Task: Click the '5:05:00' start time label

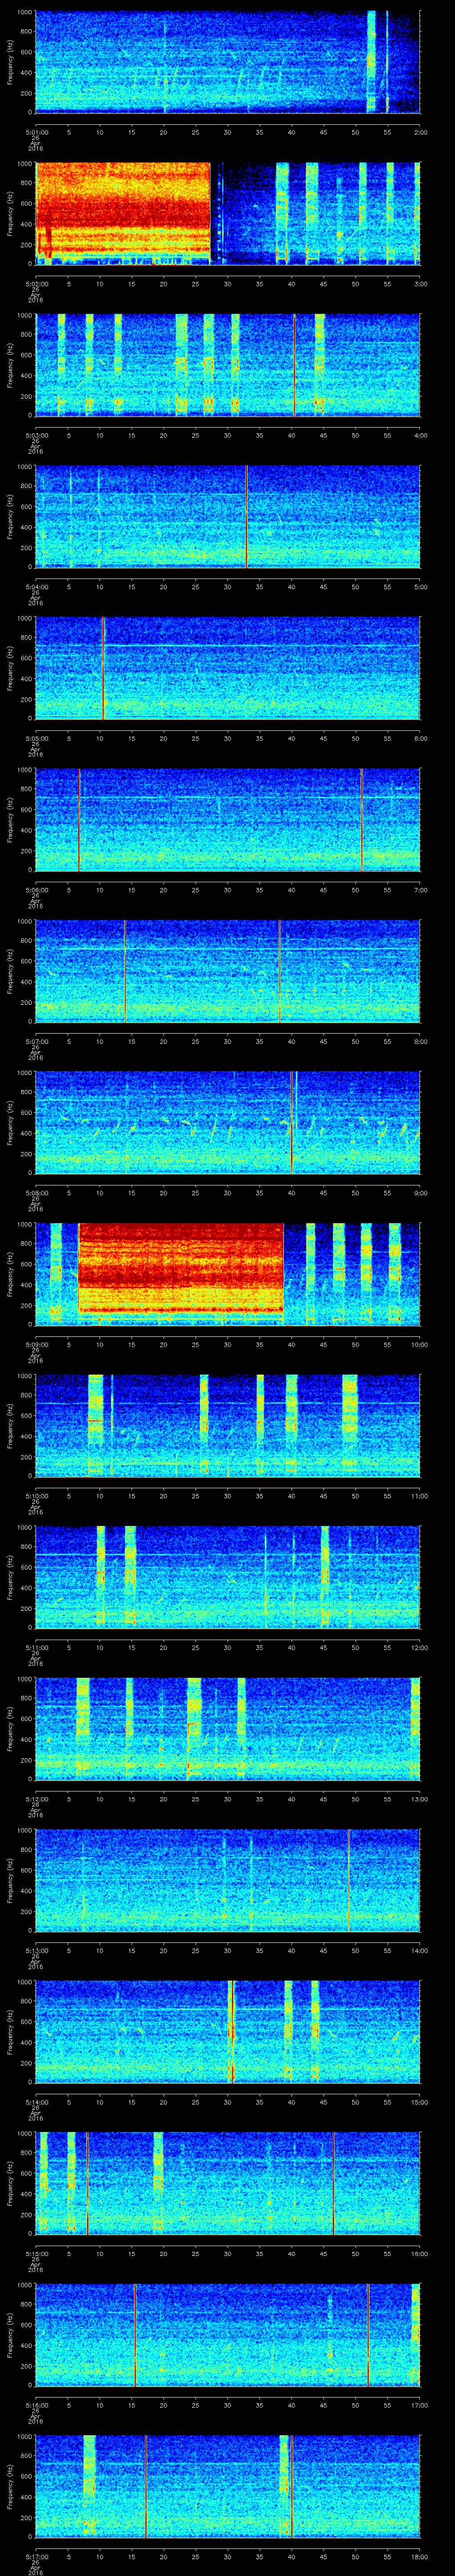Action: [36, 738]
